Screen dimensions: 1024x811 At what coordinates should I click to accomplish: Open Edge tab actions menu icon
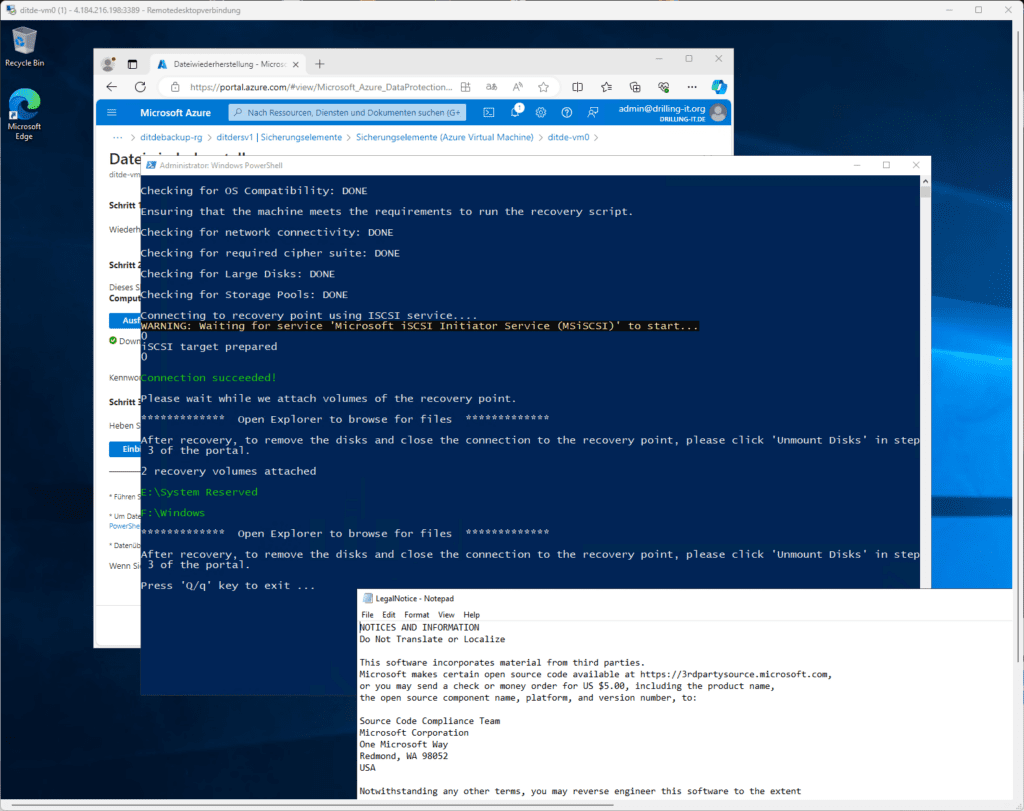tap(133, 64)
